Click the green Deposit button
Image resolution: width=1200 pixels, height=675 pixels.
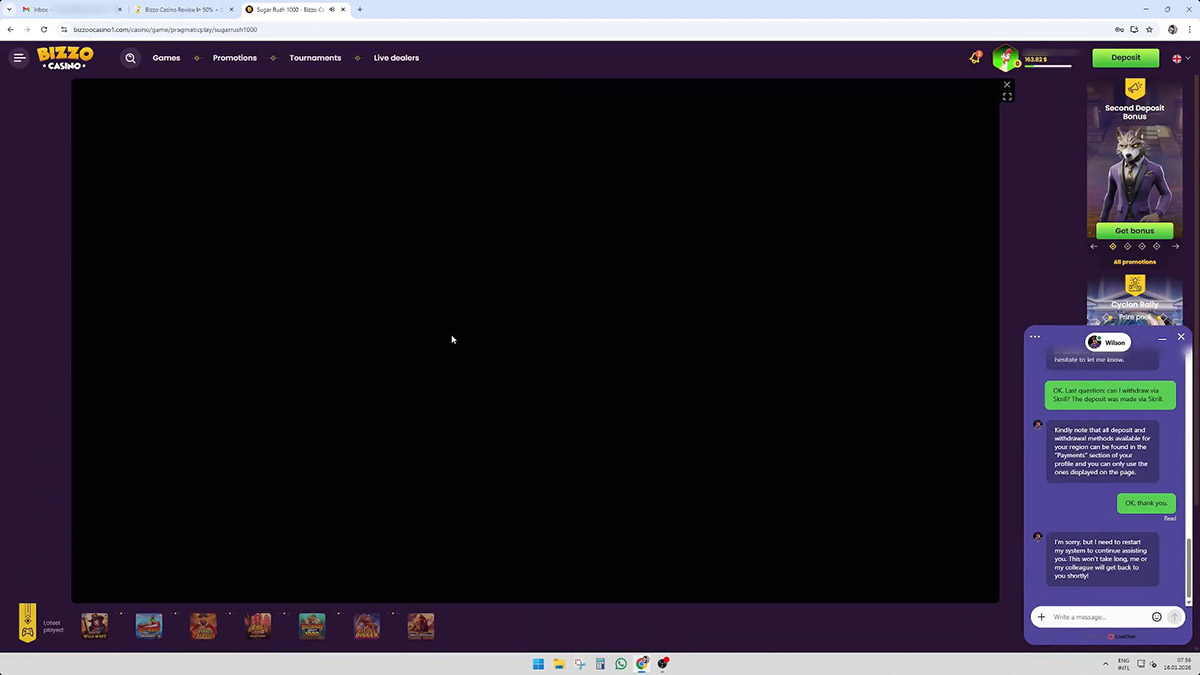[1125, 58]
